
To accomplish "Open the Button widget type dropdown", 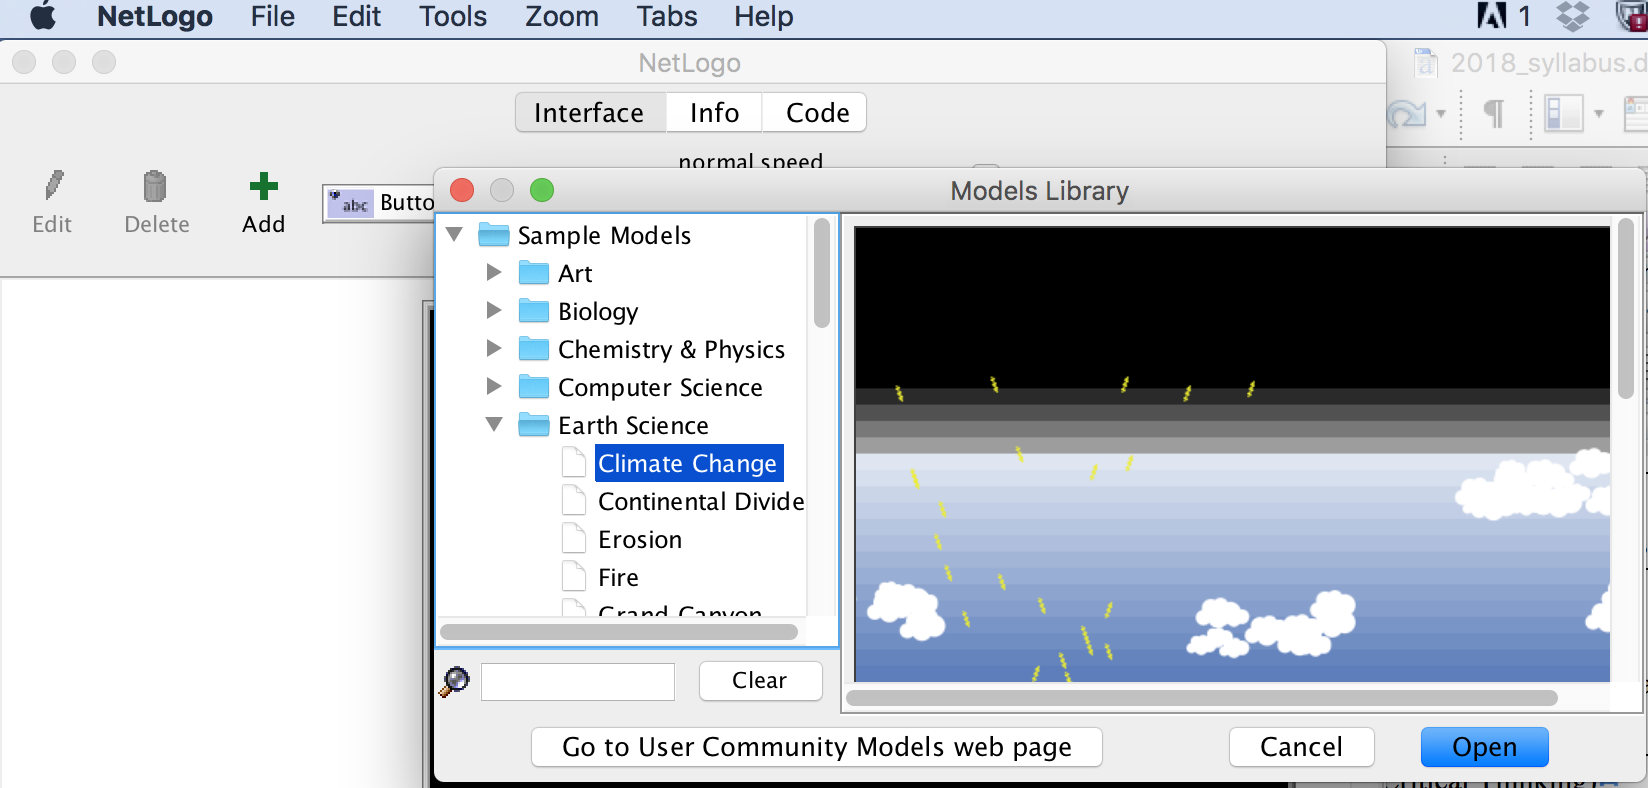I will tap(380, 203).
